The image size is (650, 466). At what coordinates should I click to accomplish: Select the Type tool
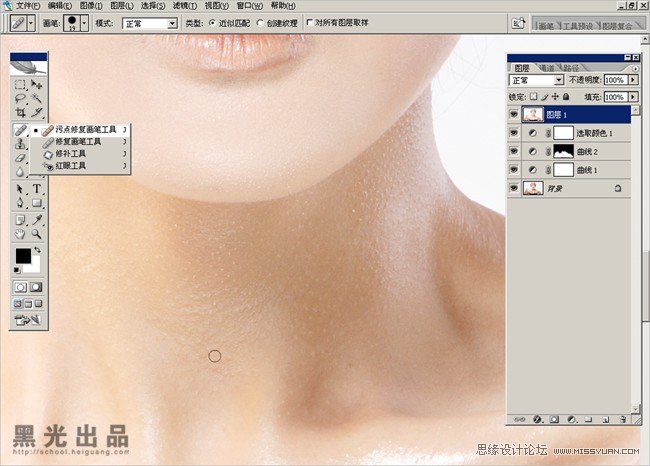click(x=36, y=189)
